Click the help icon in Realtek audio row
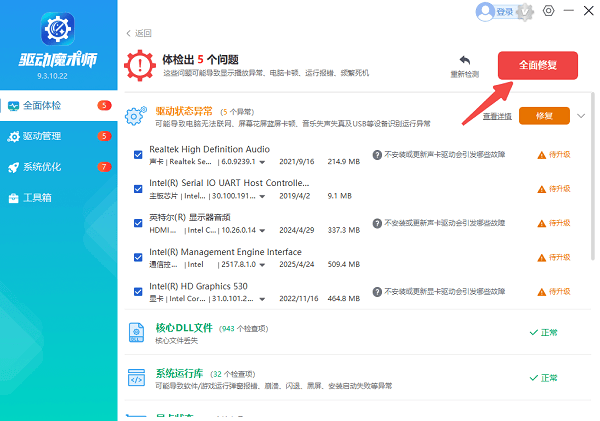Image resolution: width=600 pixels, height=421 pixels. click(377, 155)
